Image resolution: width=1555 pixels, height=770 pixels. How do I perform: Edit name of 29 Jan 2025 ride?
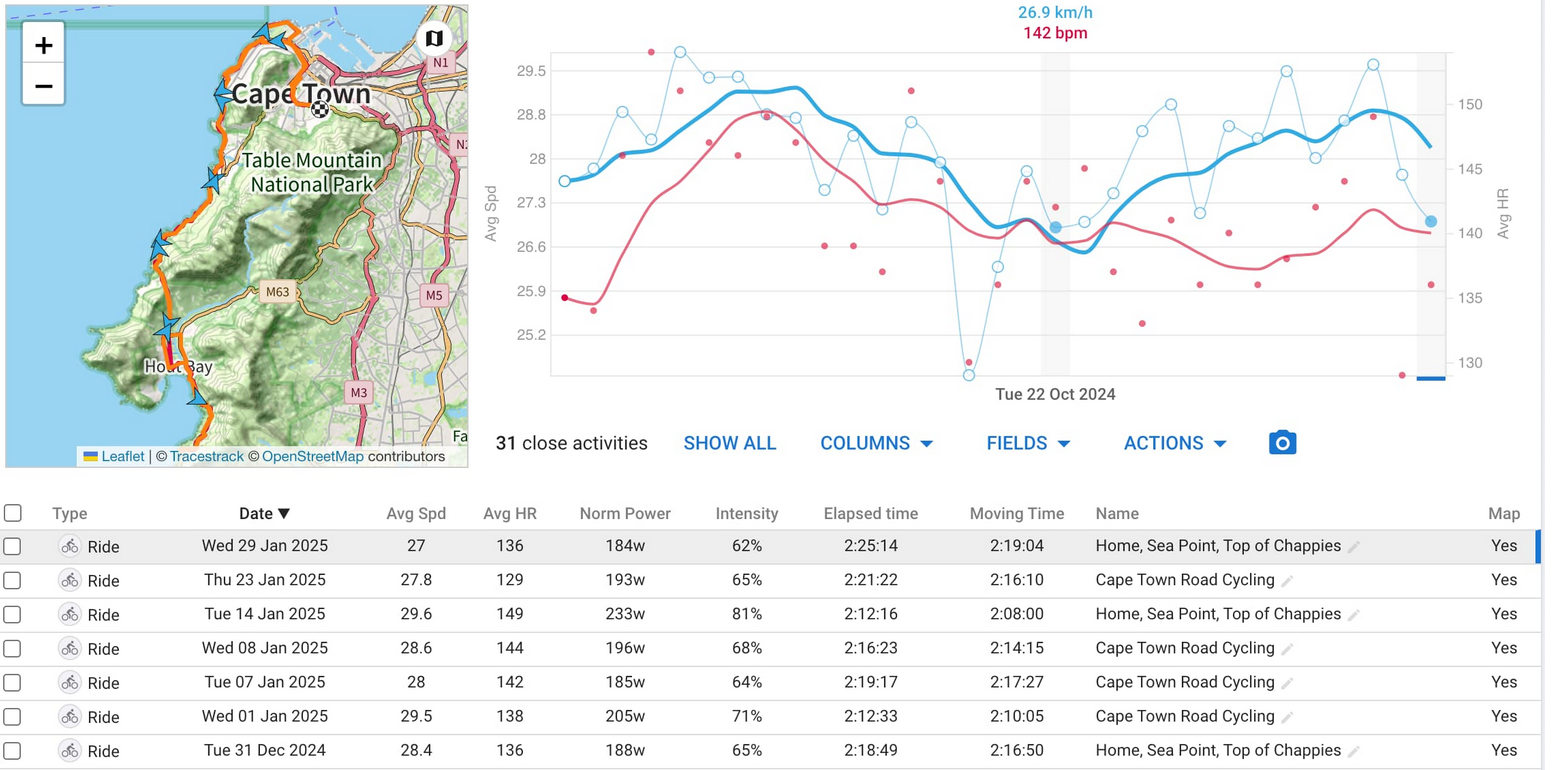coord(1354,547)
